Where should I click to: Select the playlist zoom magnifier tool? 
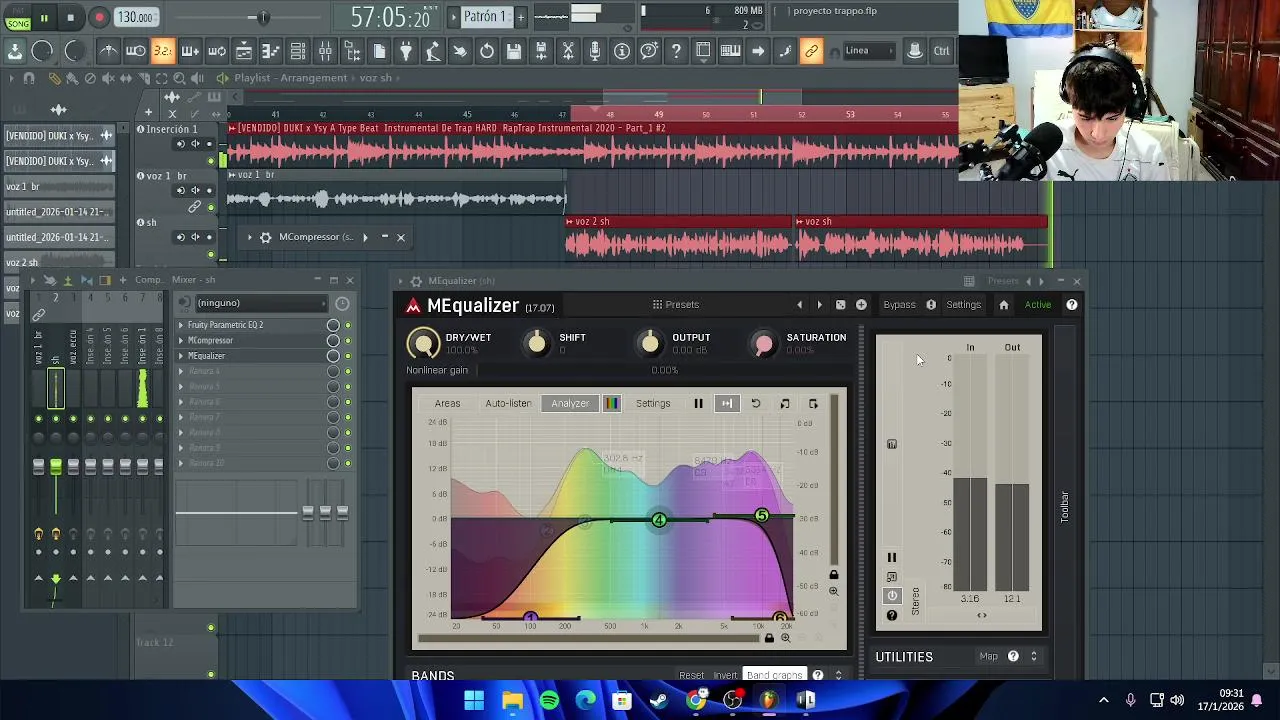click(x=179, y=78)
